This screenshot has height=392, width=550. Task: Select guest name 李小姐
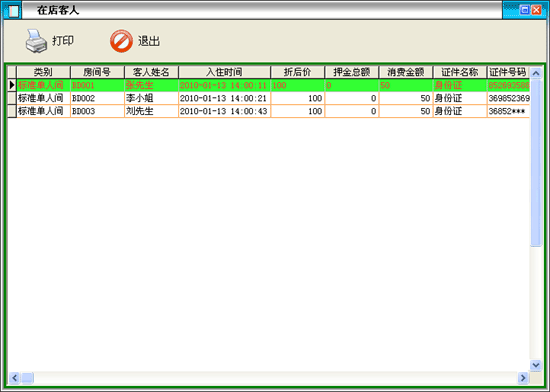(152, 98)
